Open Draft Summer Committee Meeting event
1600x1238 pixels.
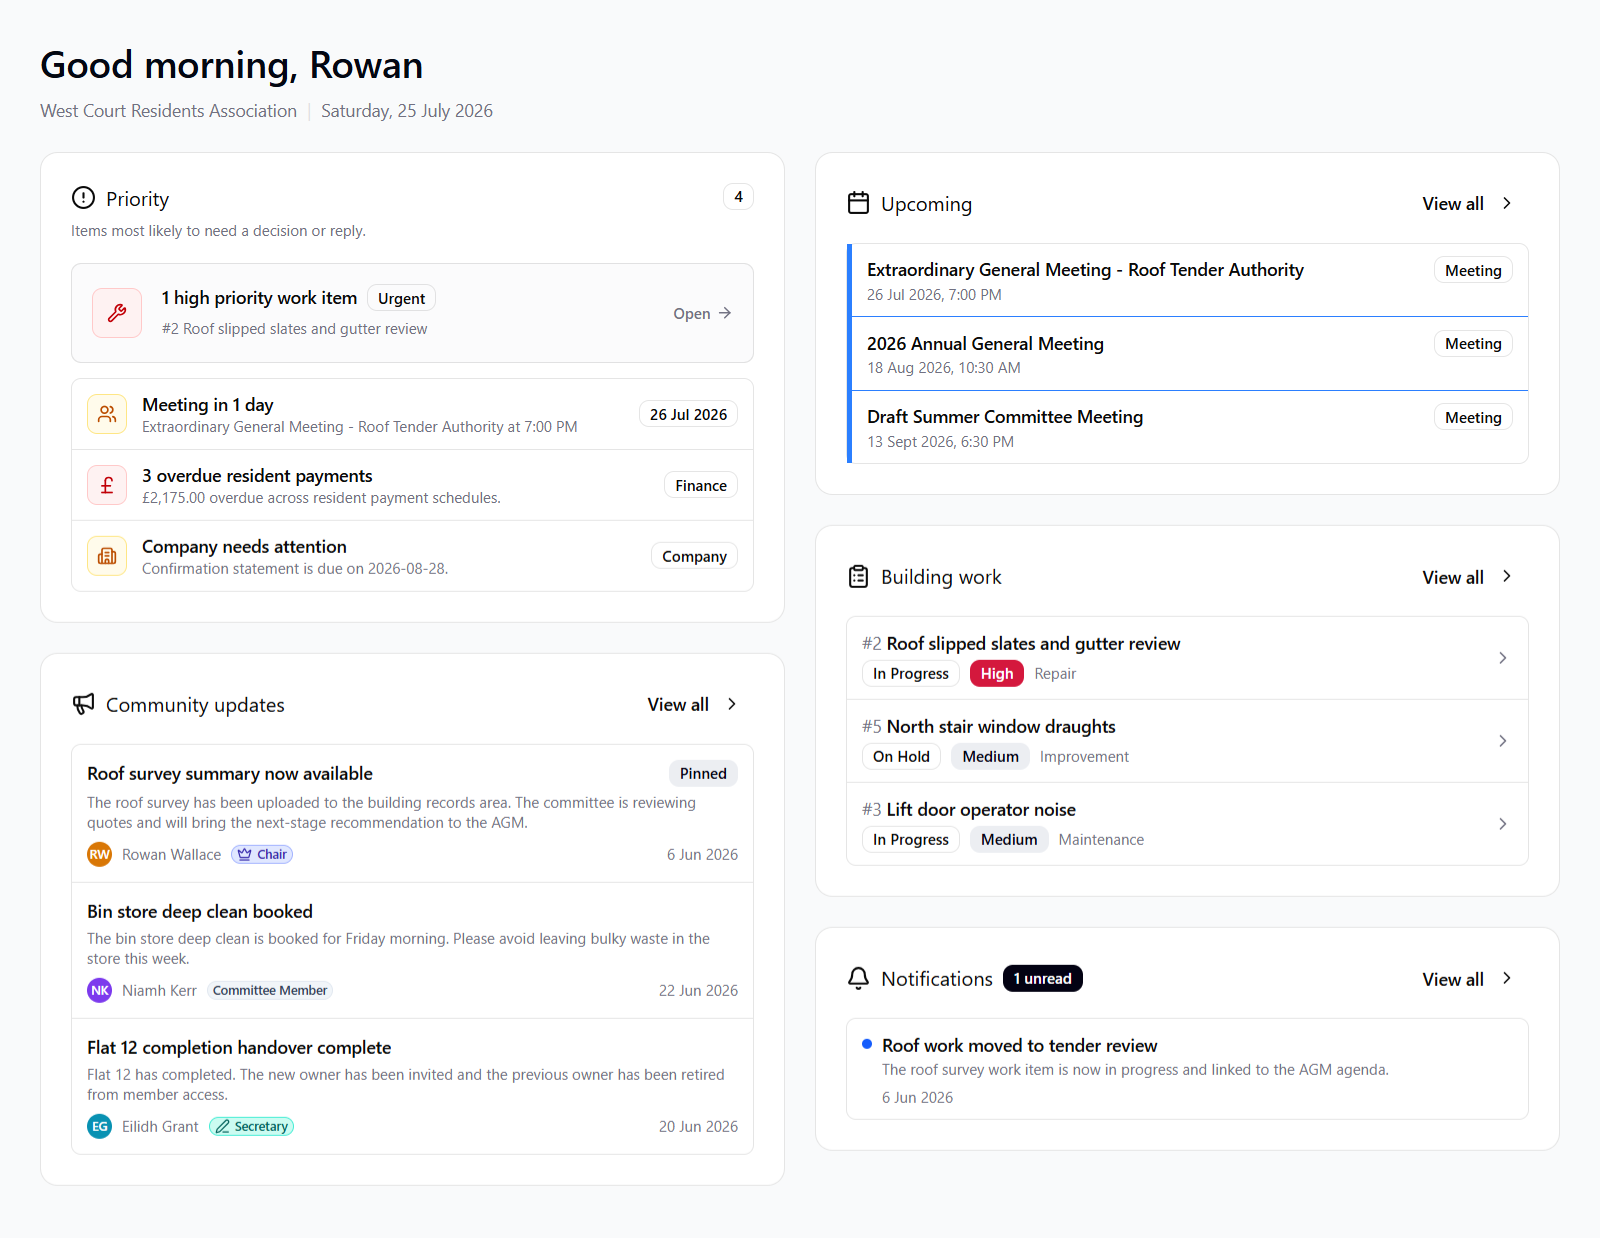pyautogui.click(x=1189, y=427)
